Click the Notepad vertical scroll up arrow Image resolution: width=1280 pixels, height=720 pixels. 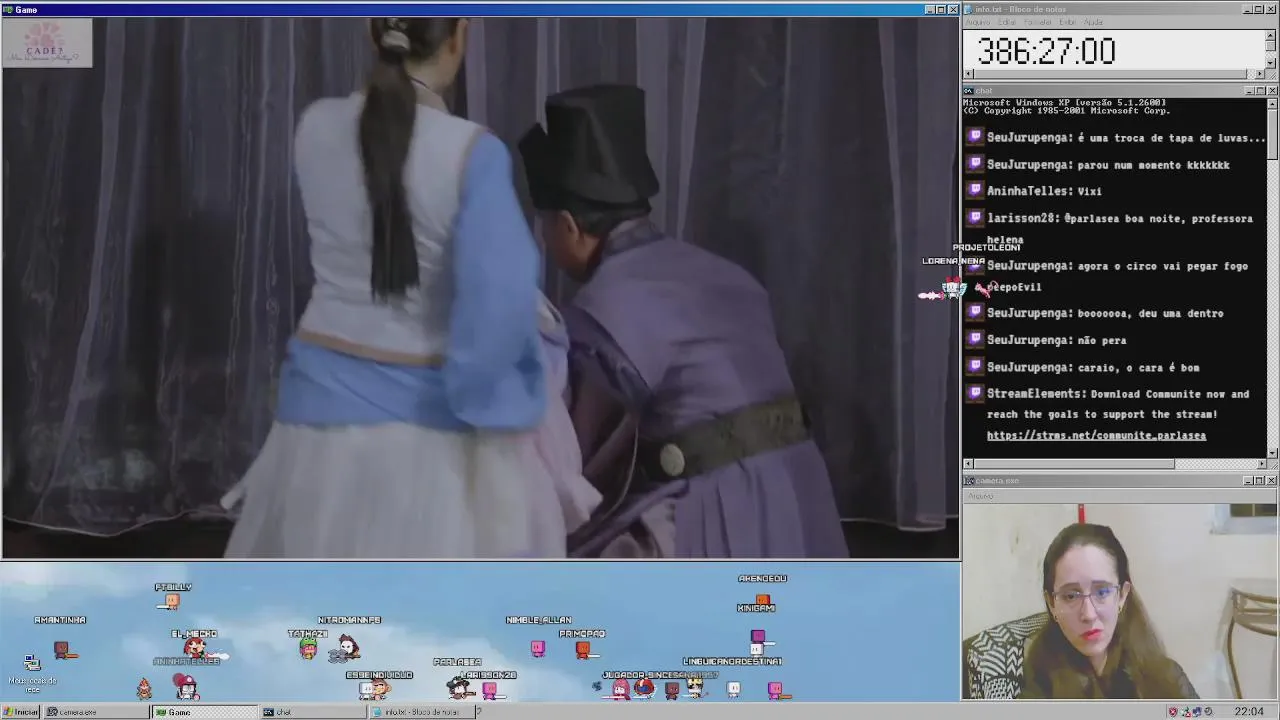1272,34
